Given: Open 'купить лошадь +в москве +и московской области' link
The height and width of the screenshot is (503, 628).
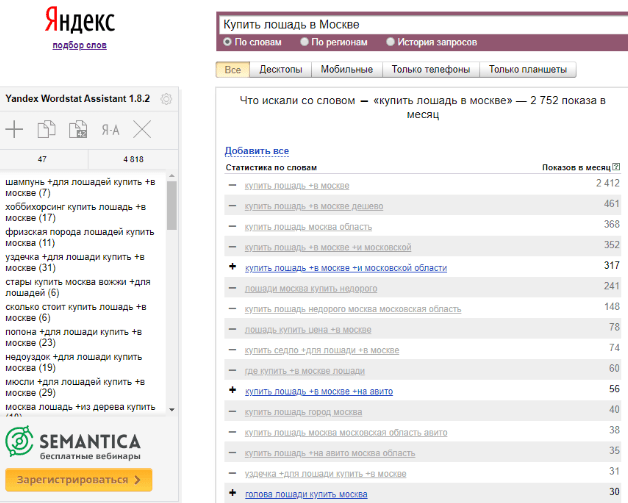Looking at the screenshot, I should coord(346,268).
